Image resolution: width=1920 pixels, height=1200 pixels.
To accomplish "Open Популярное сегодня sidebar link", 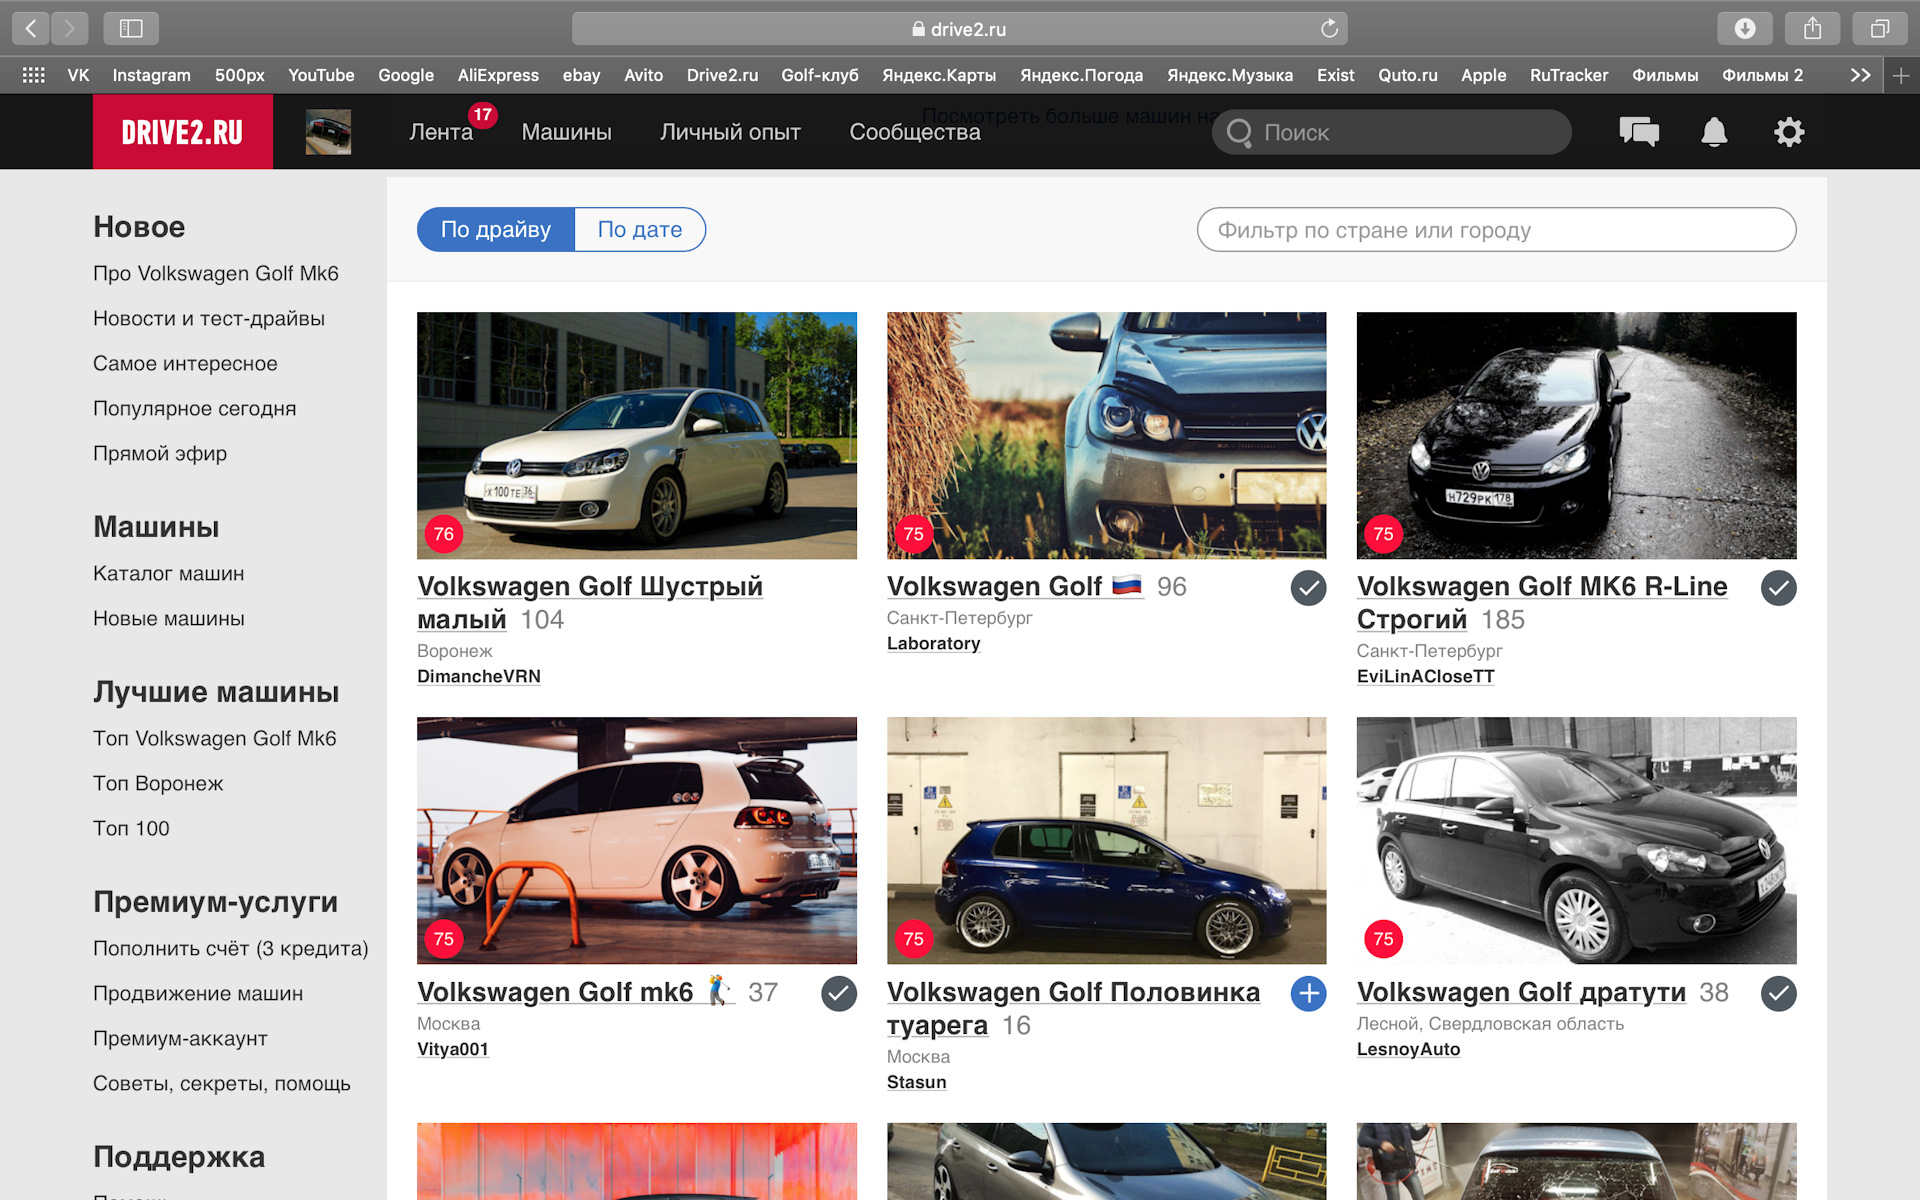I will pos(194,409).
